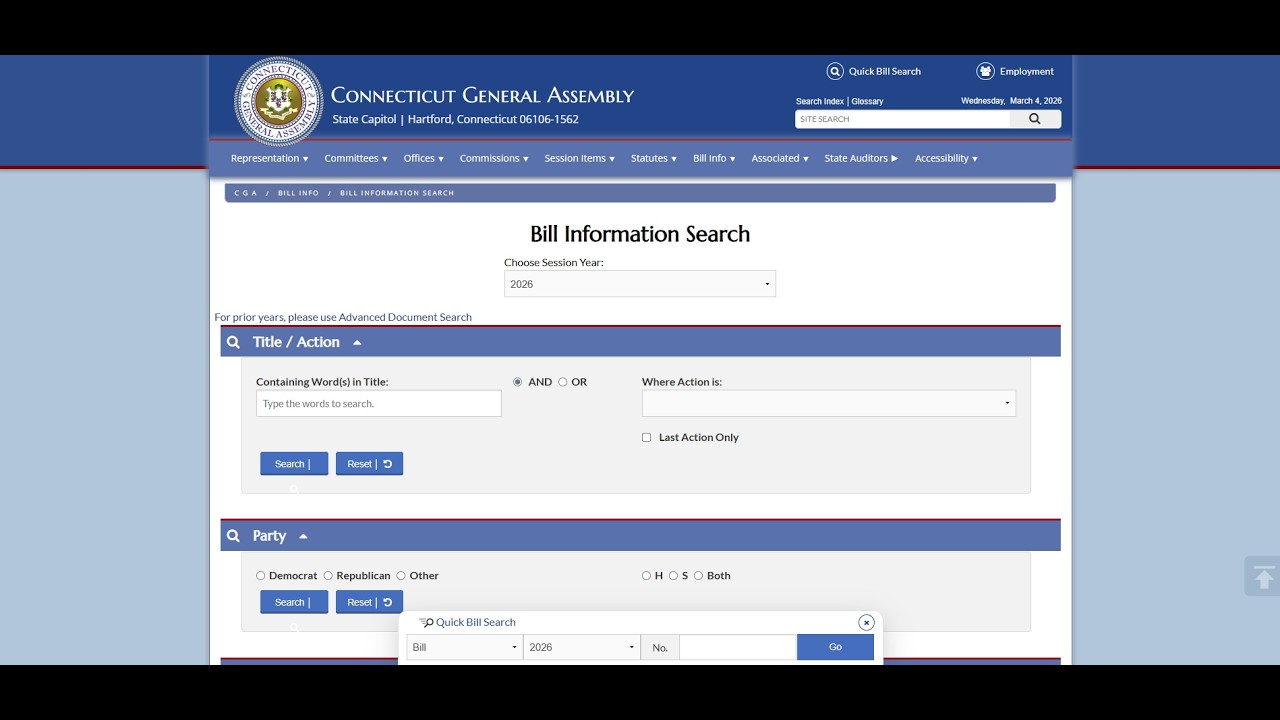Screen dimensions: 1280x720
Task: Click the Quick Bill Search magnifier icon in header
Action: (x=835, y=71)
